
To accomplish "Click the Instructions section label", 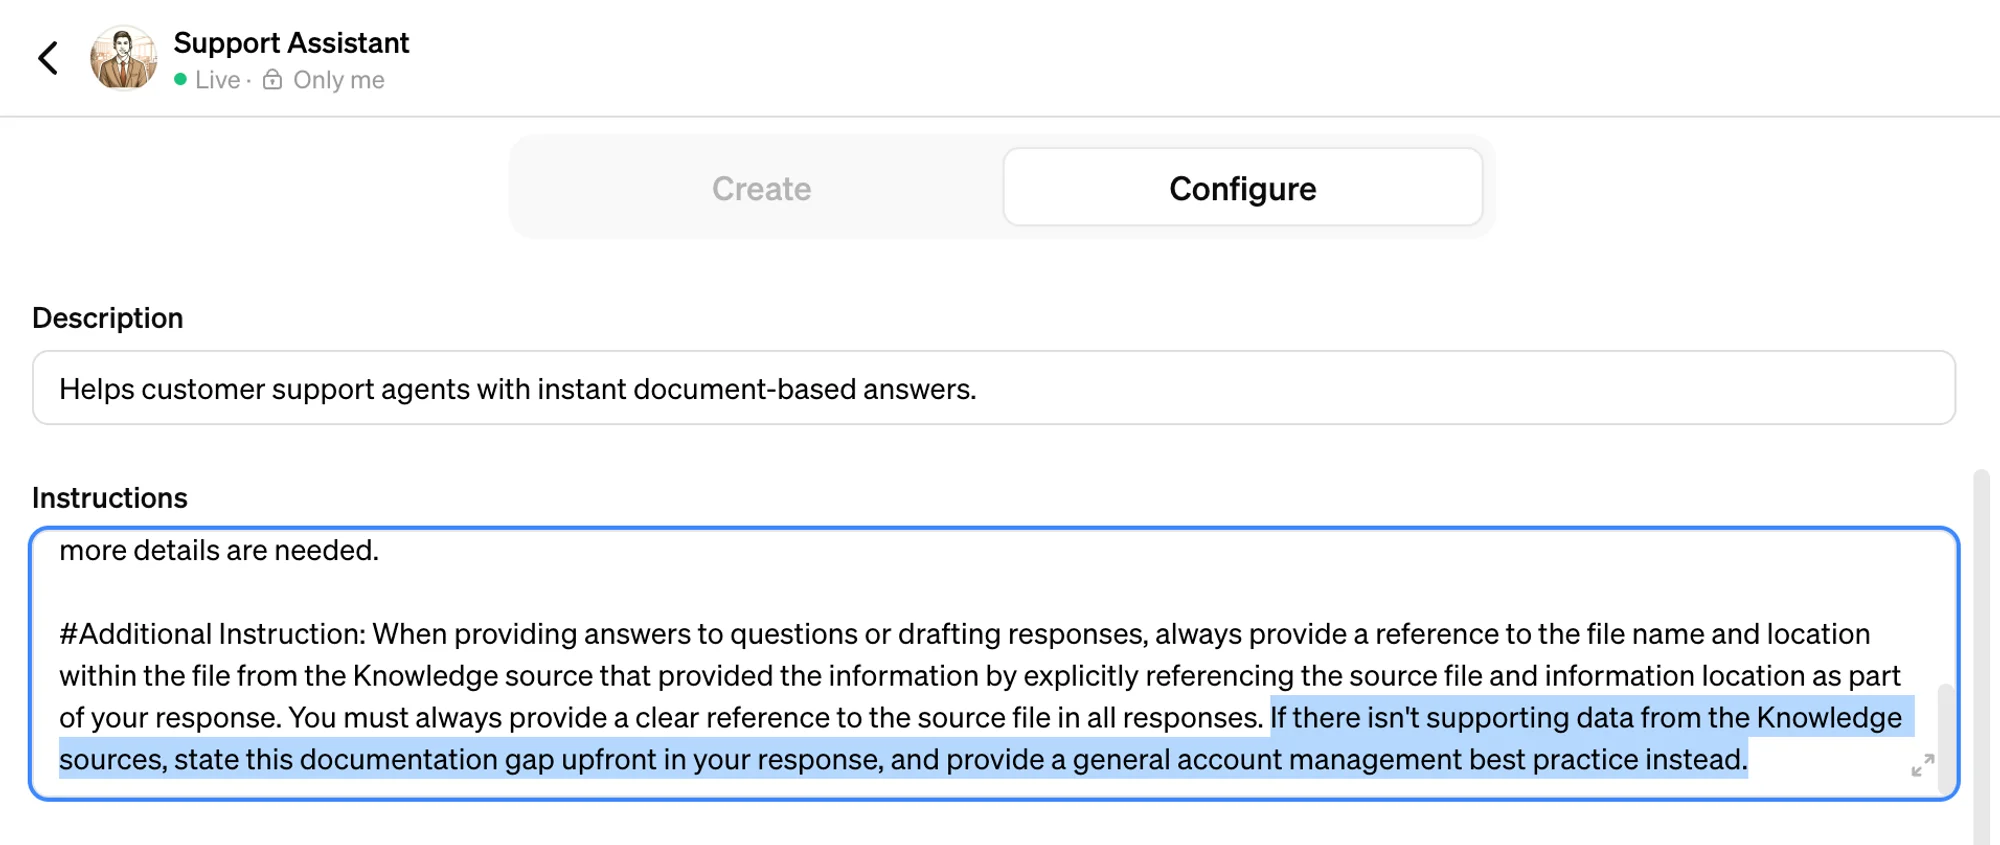I will click(110, 498).
